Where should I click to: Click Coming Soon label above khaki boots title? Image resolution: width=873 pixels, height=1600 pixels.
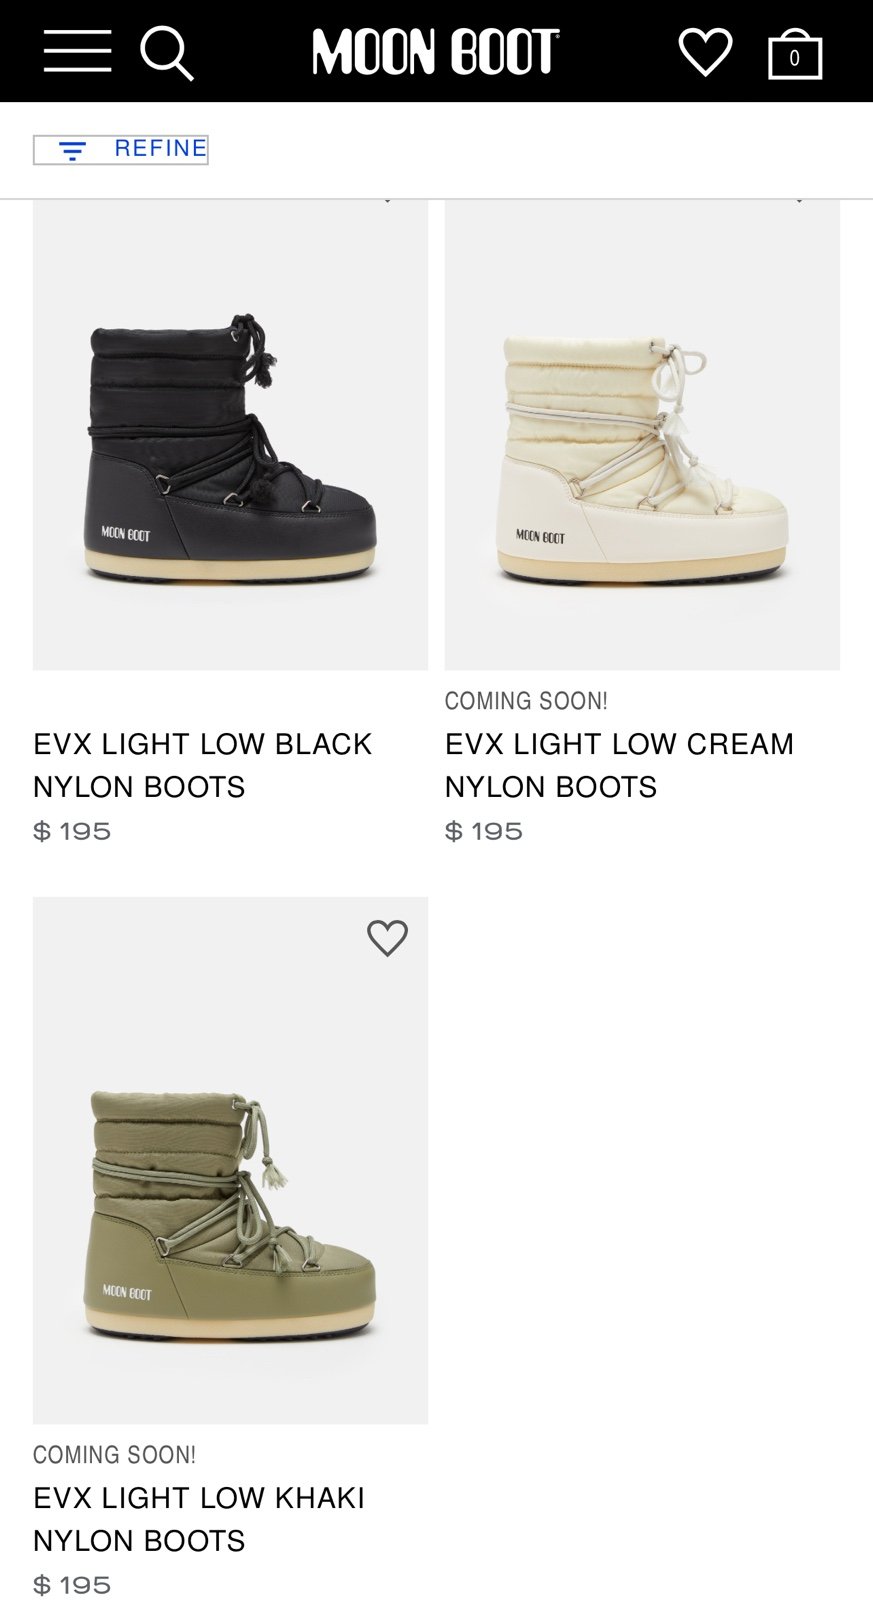(114, 1455)
